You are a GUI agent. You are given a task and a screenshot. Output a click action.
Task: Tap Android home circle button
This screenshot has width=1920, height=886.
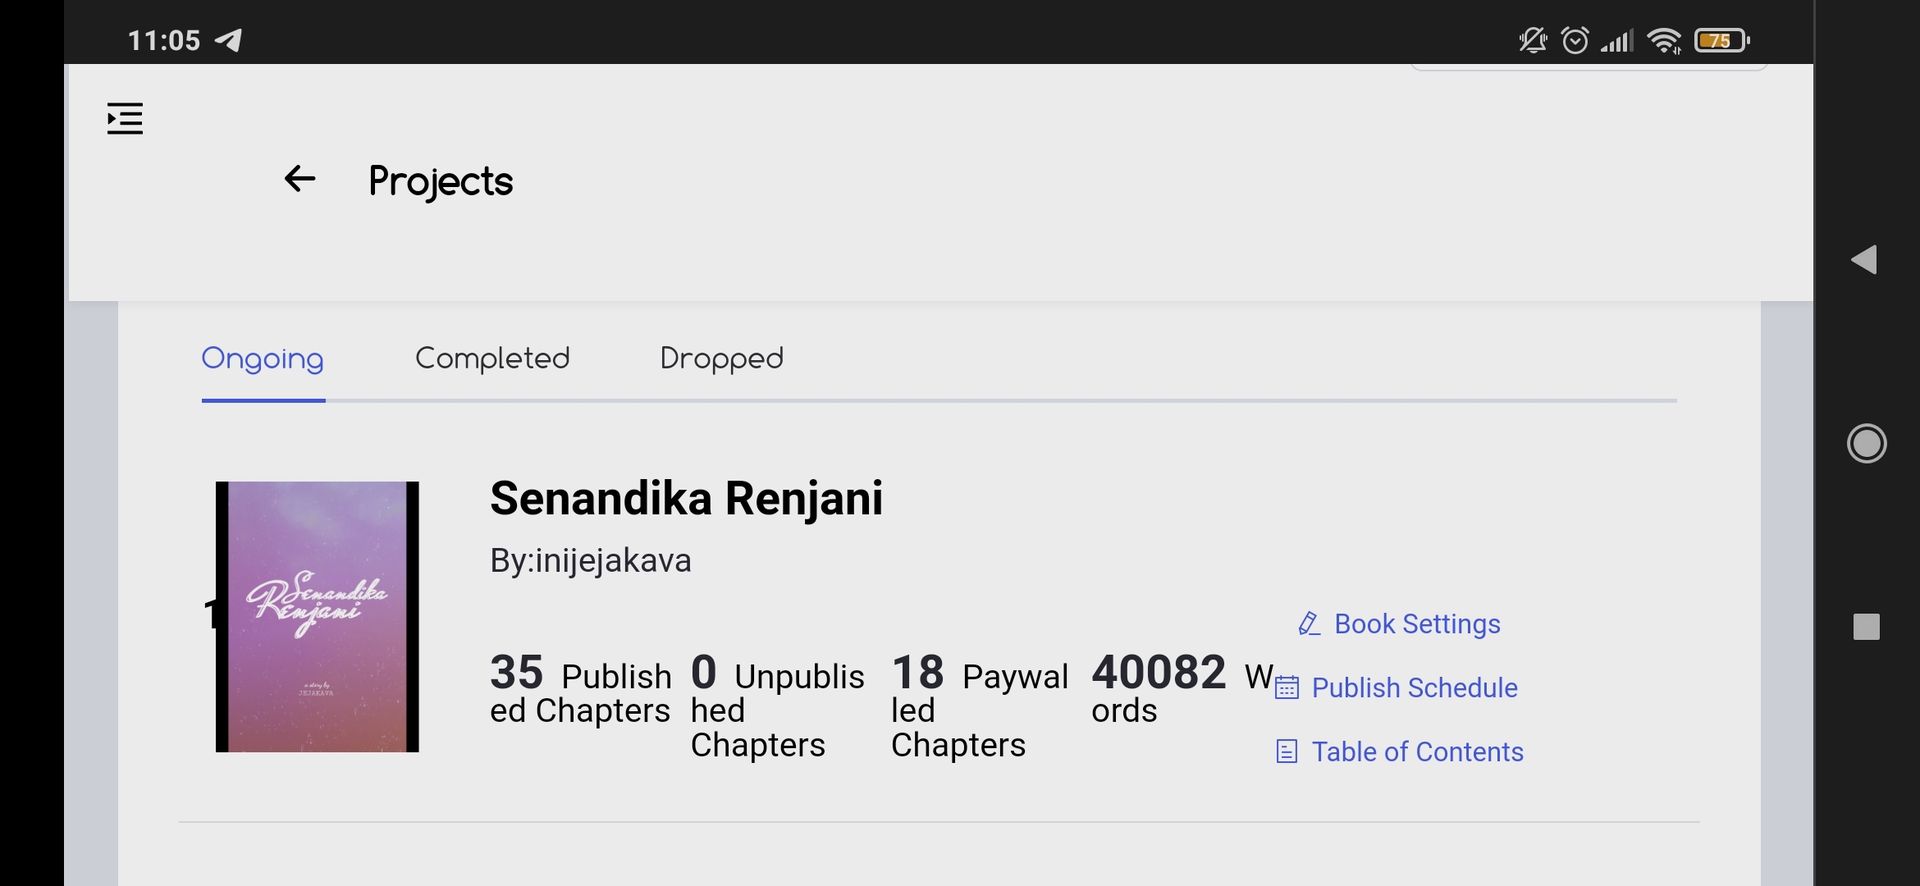point(1866,443)
